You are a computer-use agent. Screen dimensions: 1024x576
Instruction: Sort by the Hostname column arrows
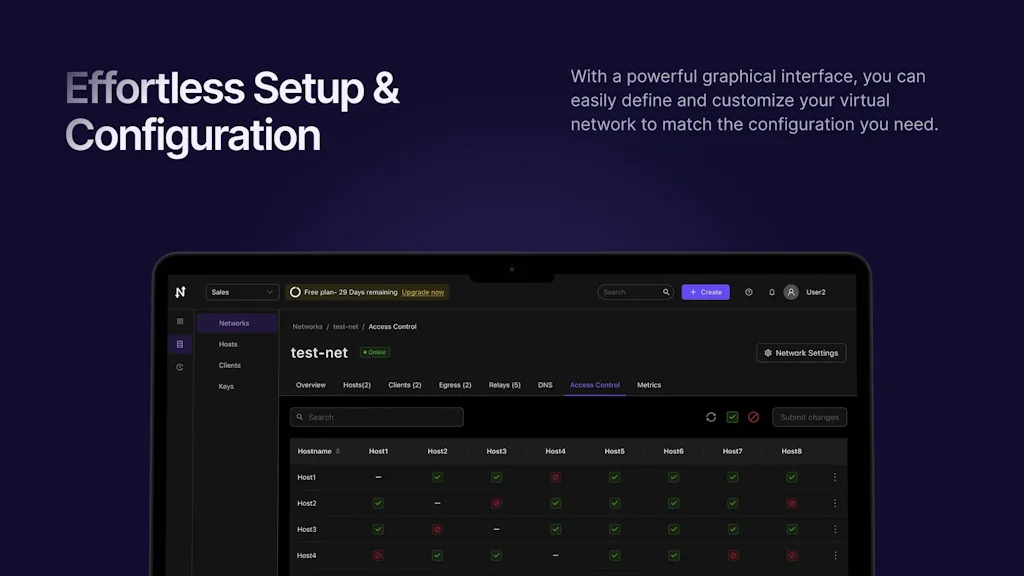(338, 451)
